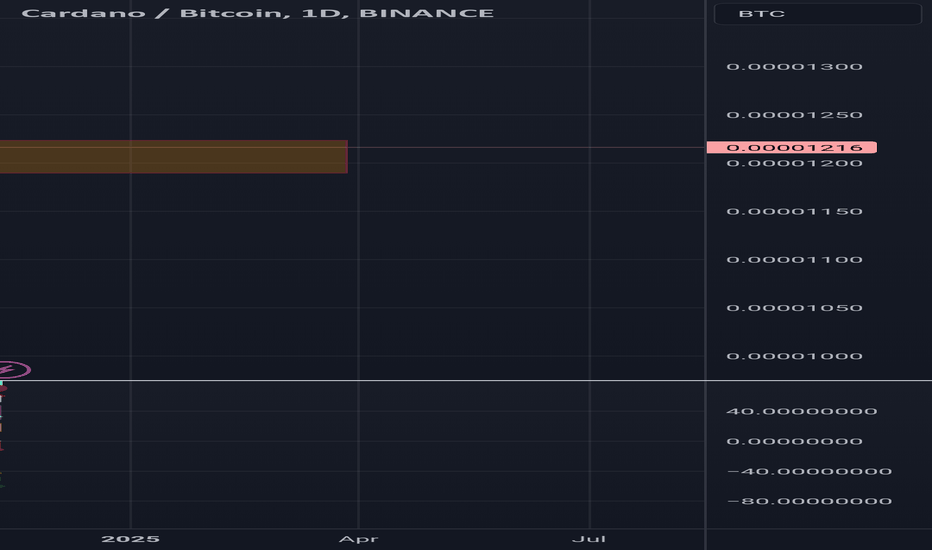Click the −80.00000000 indicator axis label
The height and width of the screenshot is (550, 932).
click(809, 501)
